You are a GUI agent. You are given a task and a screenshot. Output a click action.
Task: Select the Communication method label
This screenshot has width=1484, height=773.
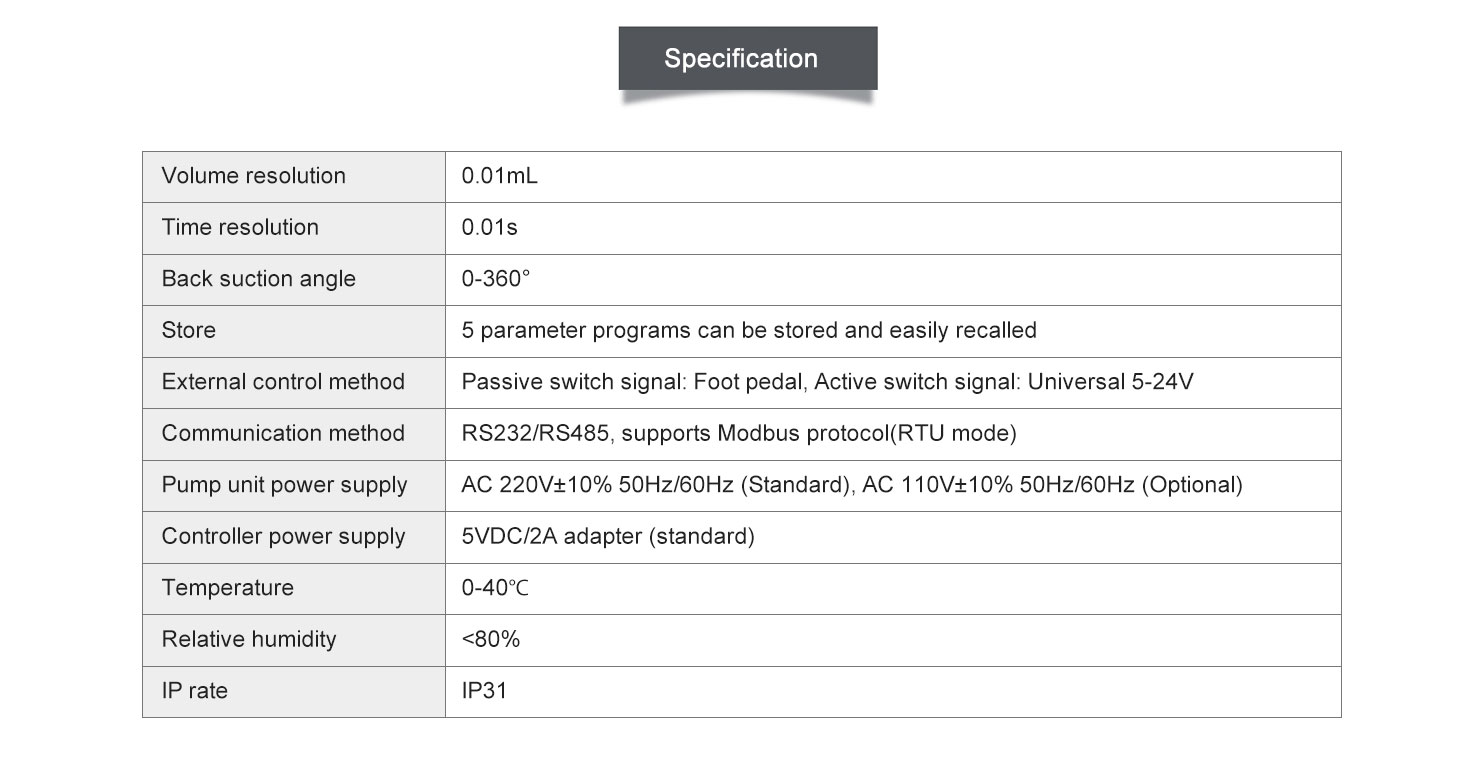coord(283,433)
